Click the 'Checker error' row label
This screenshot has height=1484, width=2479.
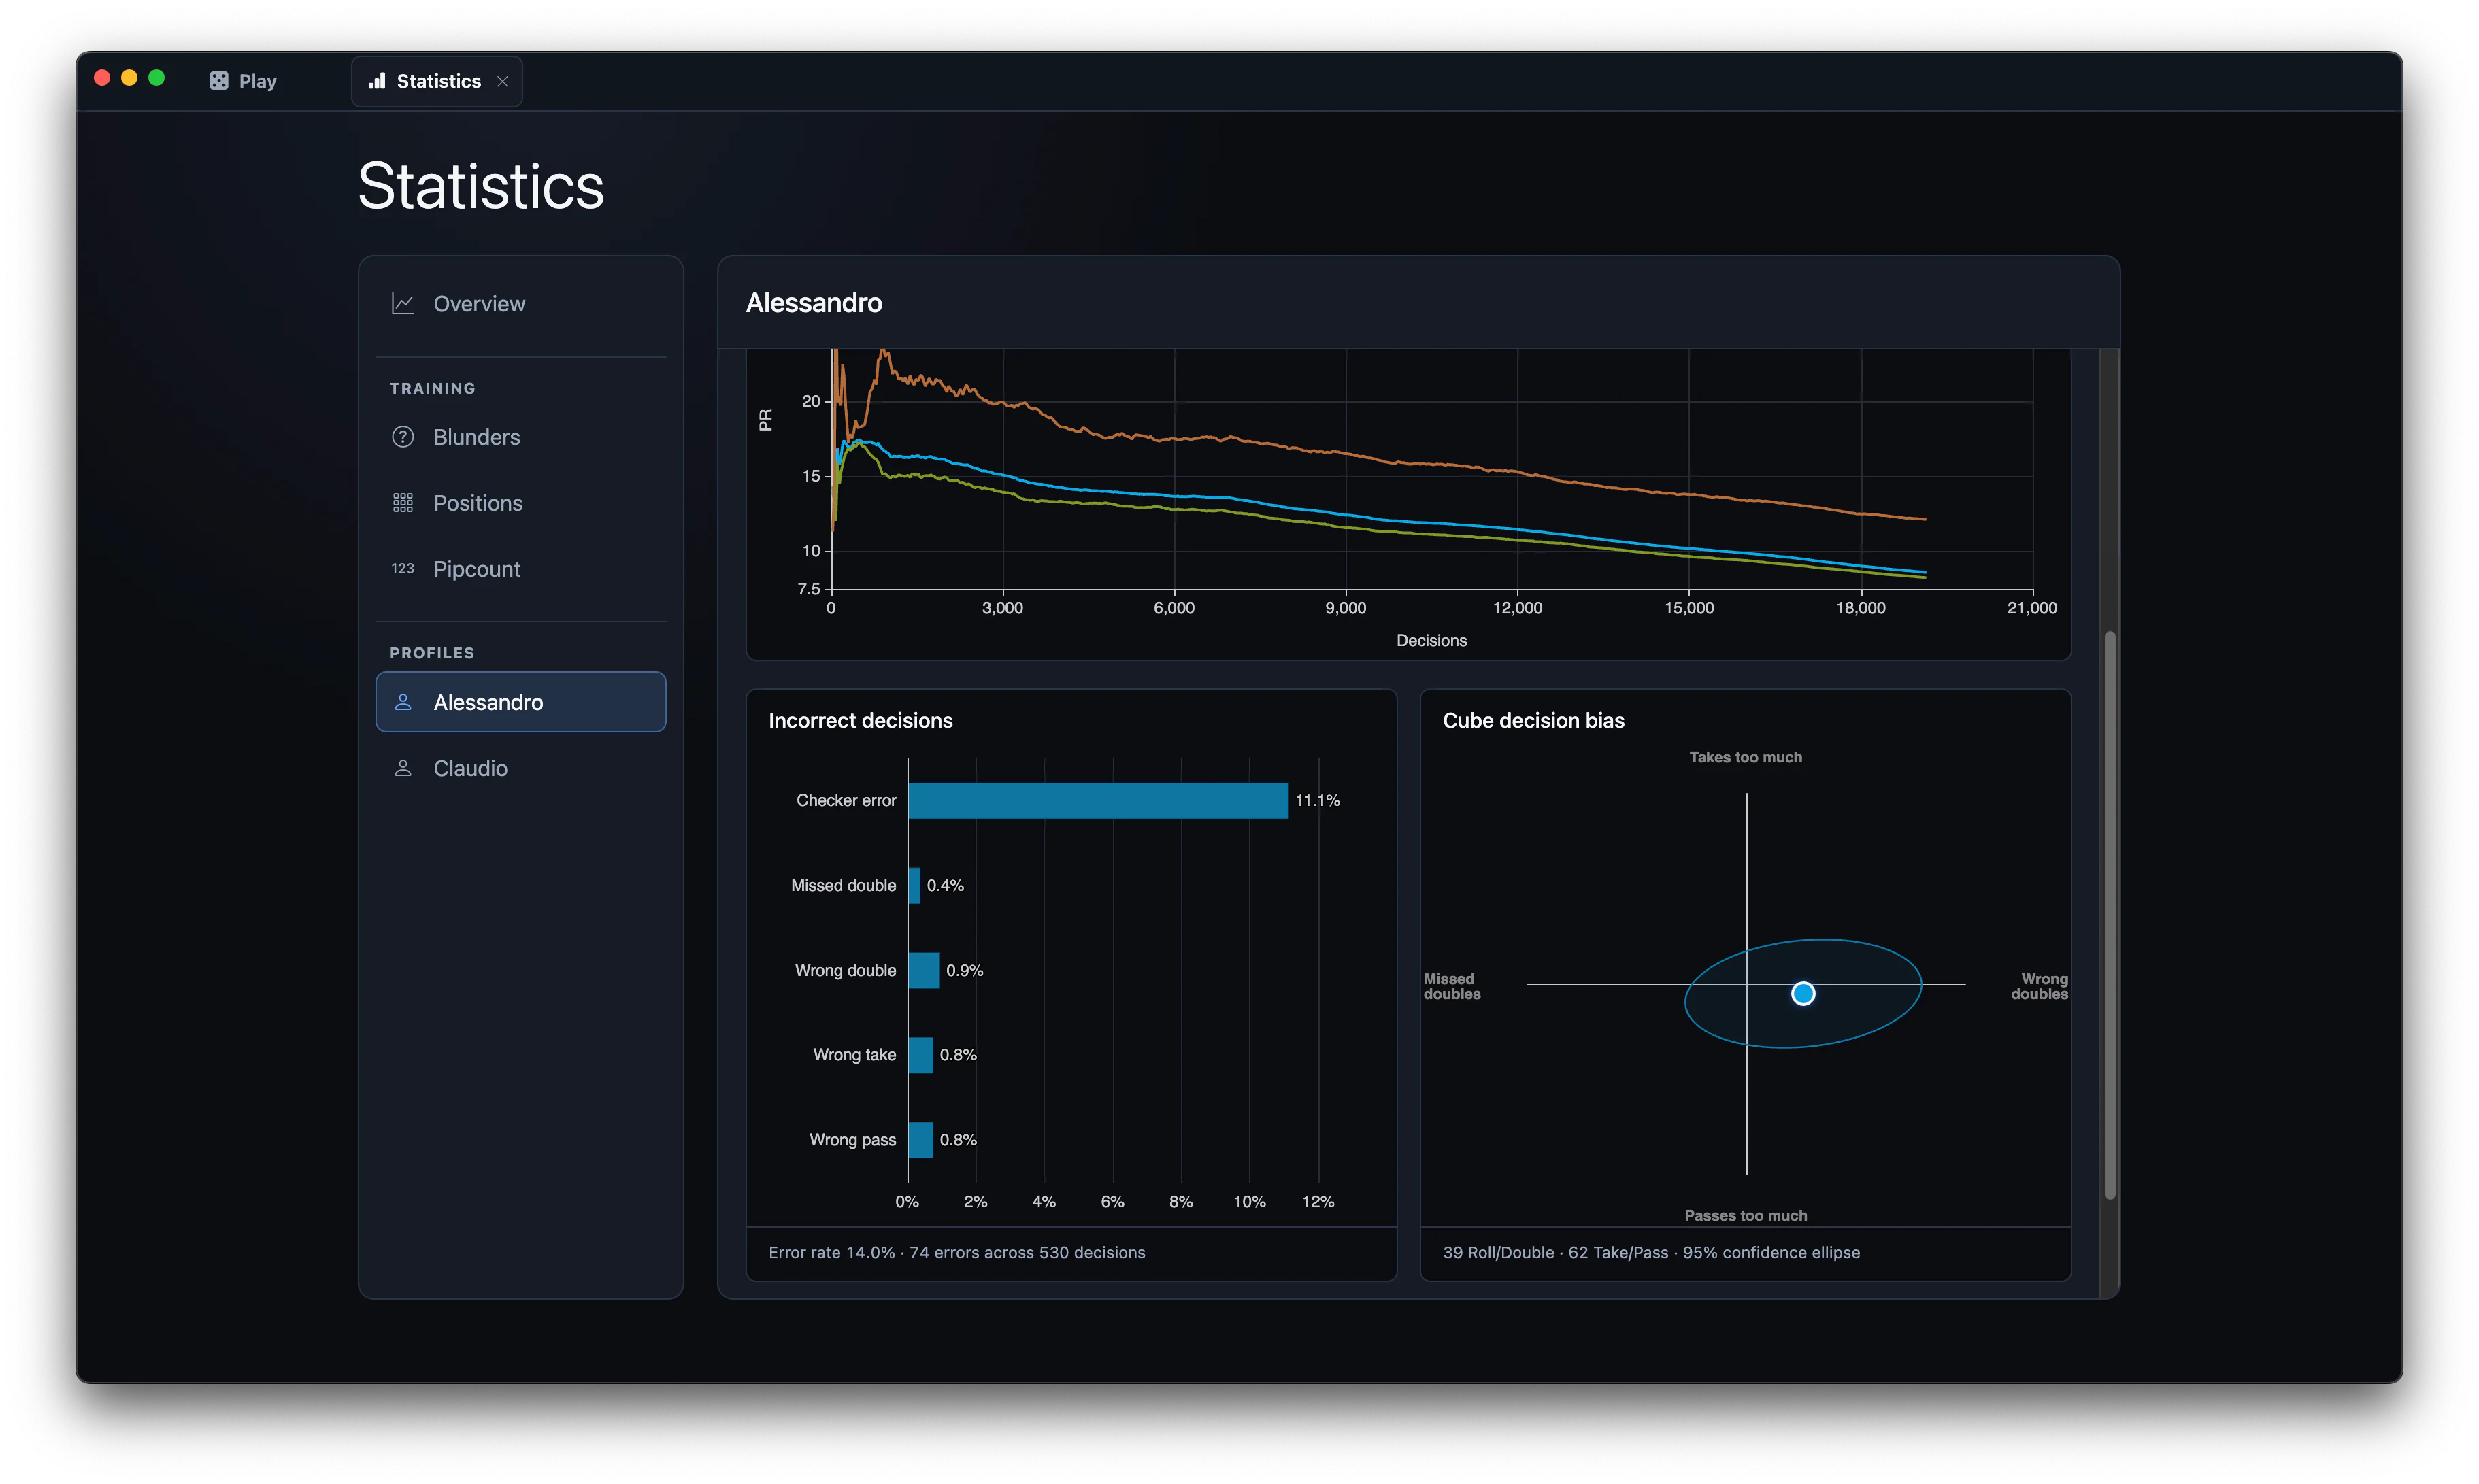(846, 801)
